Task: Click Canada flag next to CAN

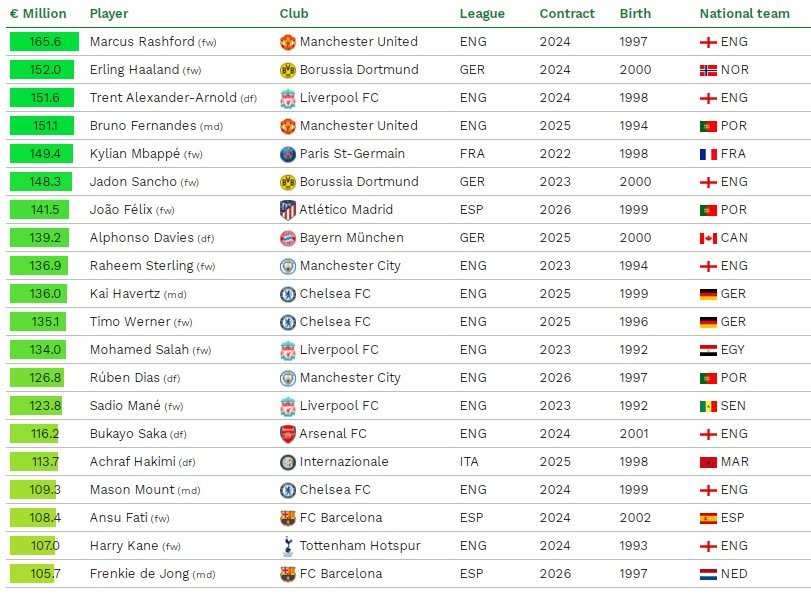Action: 708,239
